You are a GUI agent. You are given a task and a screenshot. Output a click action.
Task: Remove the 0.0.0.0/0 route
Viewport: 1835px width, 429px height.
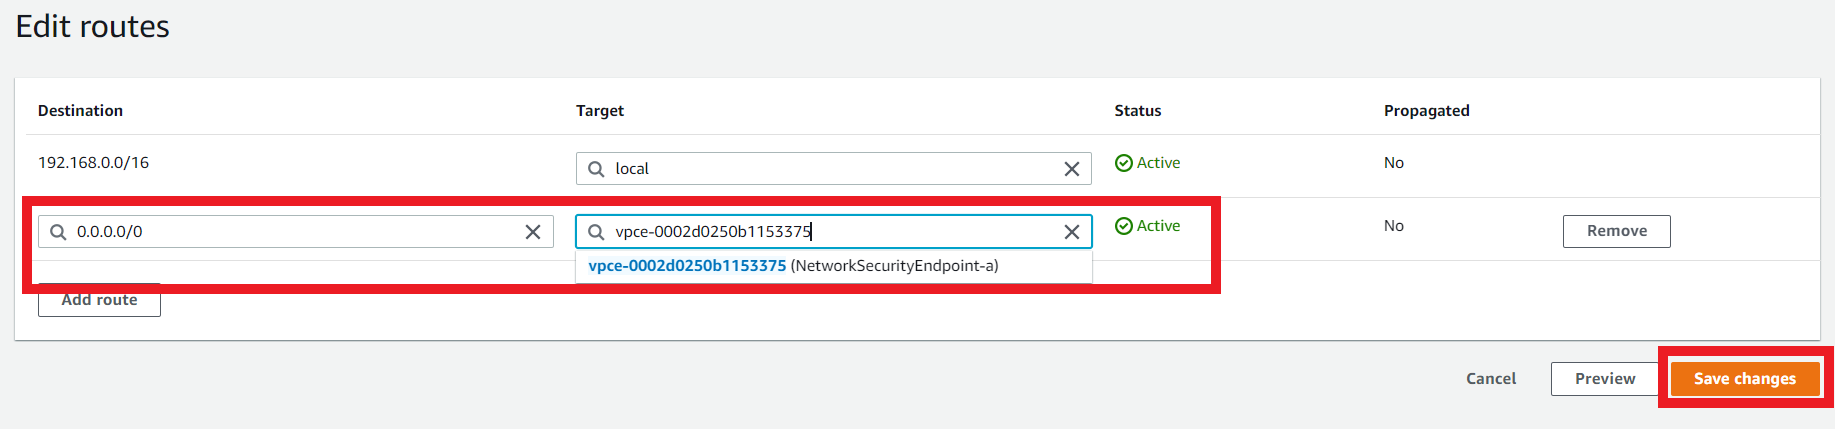pyautogui.click(x=1617, y=231)
